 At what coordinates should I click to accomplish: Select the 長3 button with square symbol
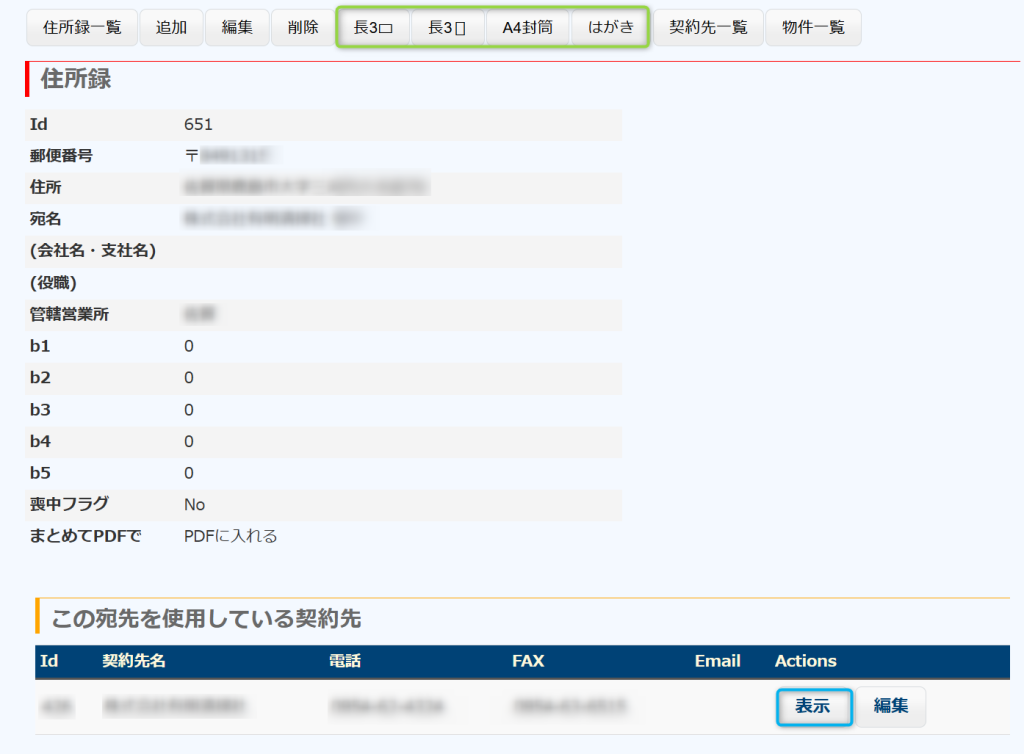coord(374,28)
